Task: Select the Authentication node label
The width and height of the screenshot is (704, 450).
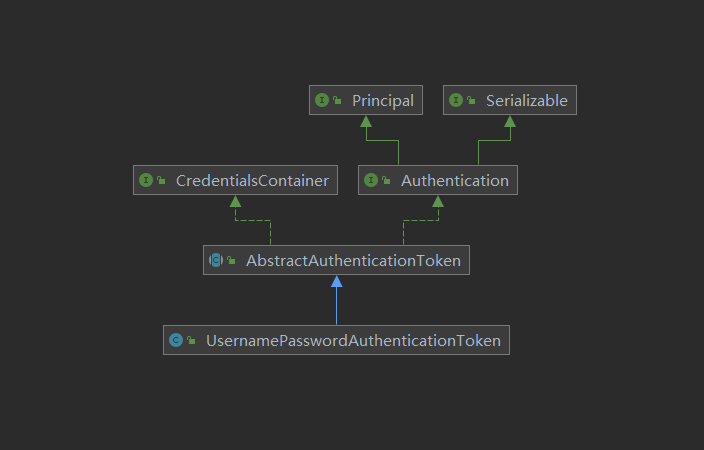Action: click(x=454, y=181)
